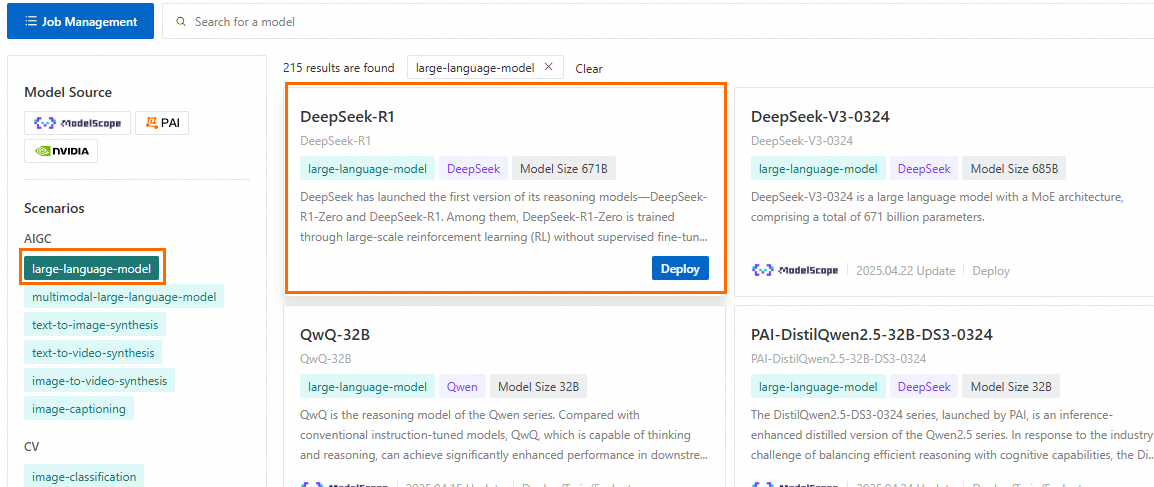
Task: Click large-language-model tag on DeepSeek-V3-0324 card
Action: pos(818,168)
